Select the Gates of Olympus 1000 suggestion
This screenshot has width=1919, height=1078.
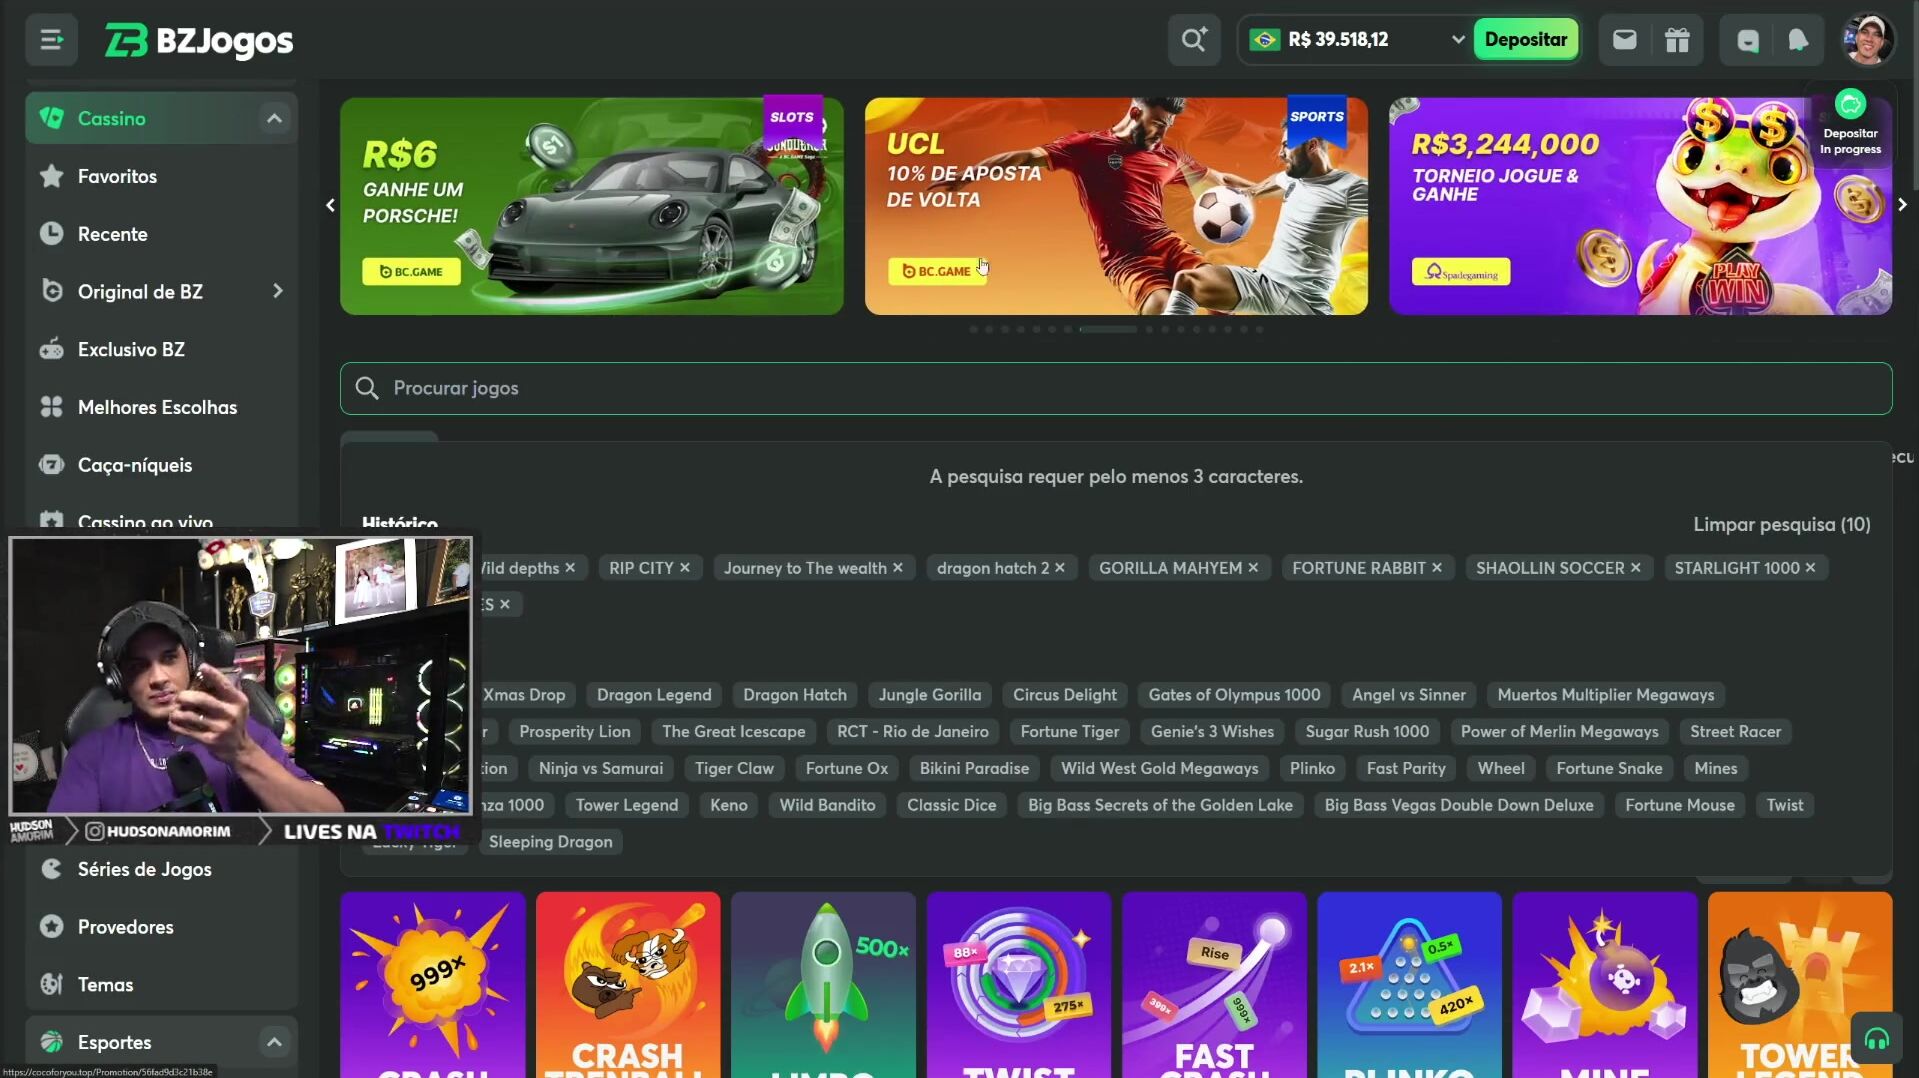click(x=1234, y=695)
